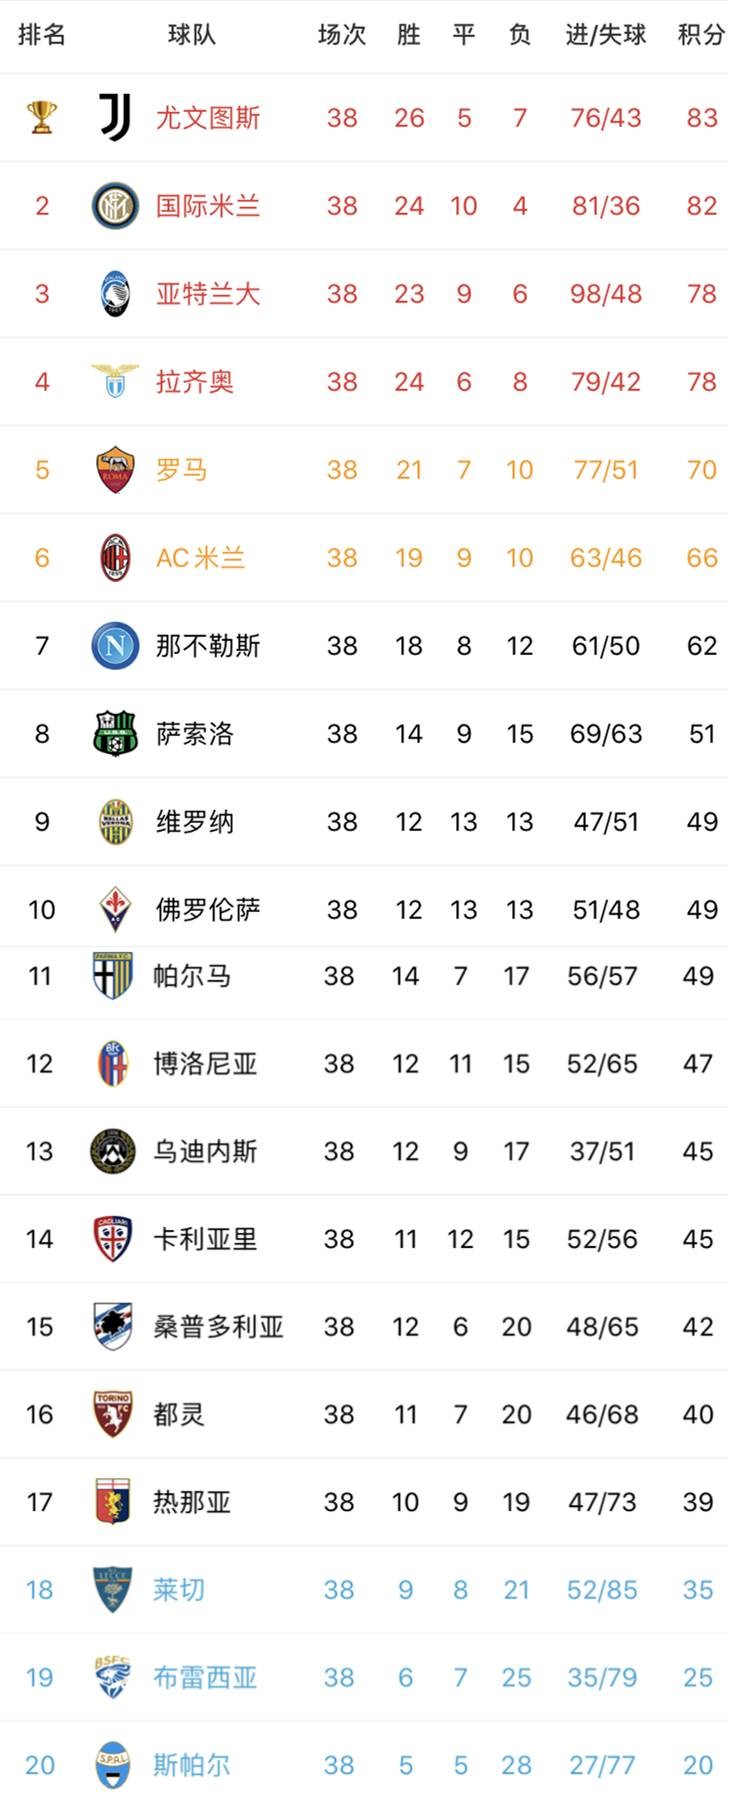
Task: Click 亚特兰大's 98/48 goals cell
Action: tap(606, 294)
